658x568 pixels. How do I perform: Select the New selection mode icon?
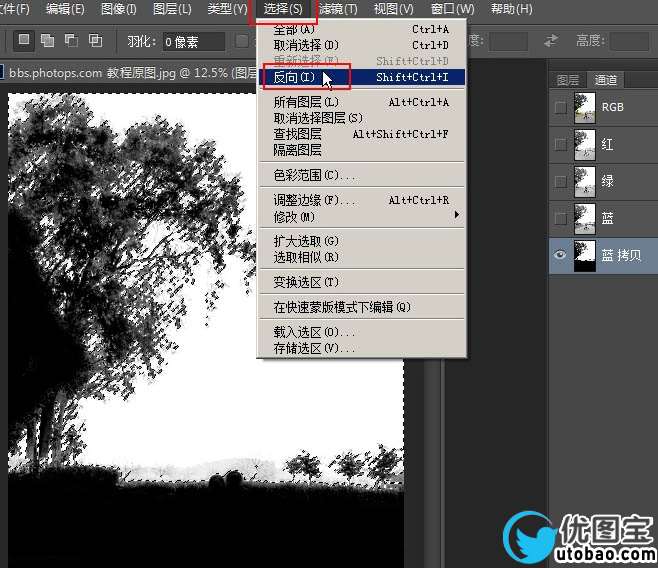tap(24, 40)
